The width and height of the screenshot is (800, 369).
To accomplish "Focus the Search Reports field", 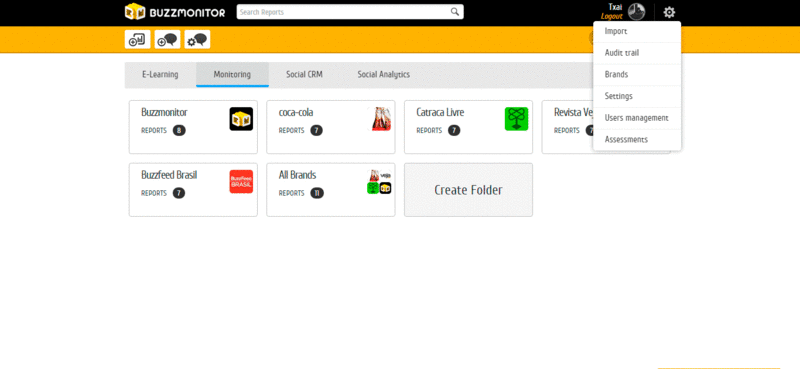I will [x=343, y=12].
